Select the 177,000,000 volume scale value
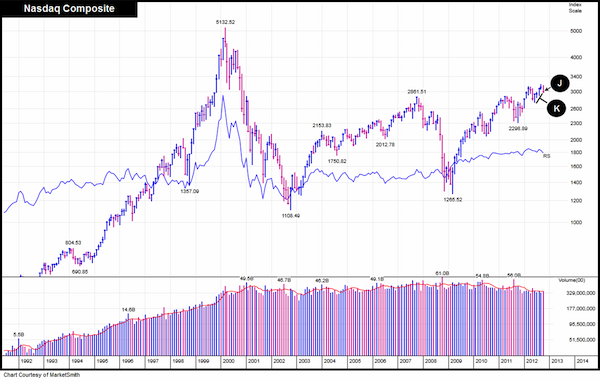600x382 pixels. [580, 309]
